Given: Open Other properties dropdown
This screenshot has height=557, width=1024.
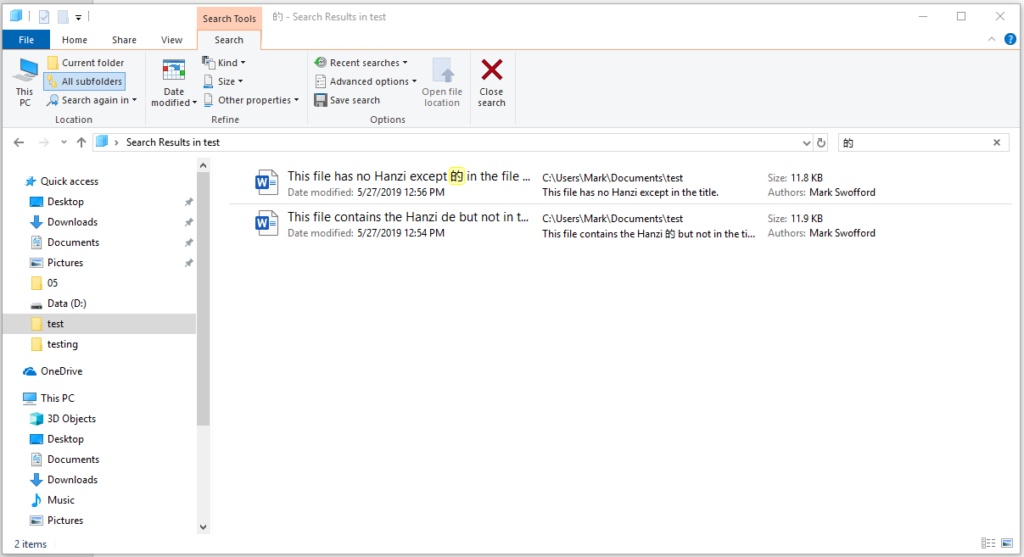Looking at the screenshot, I should [x=251, y=100].
